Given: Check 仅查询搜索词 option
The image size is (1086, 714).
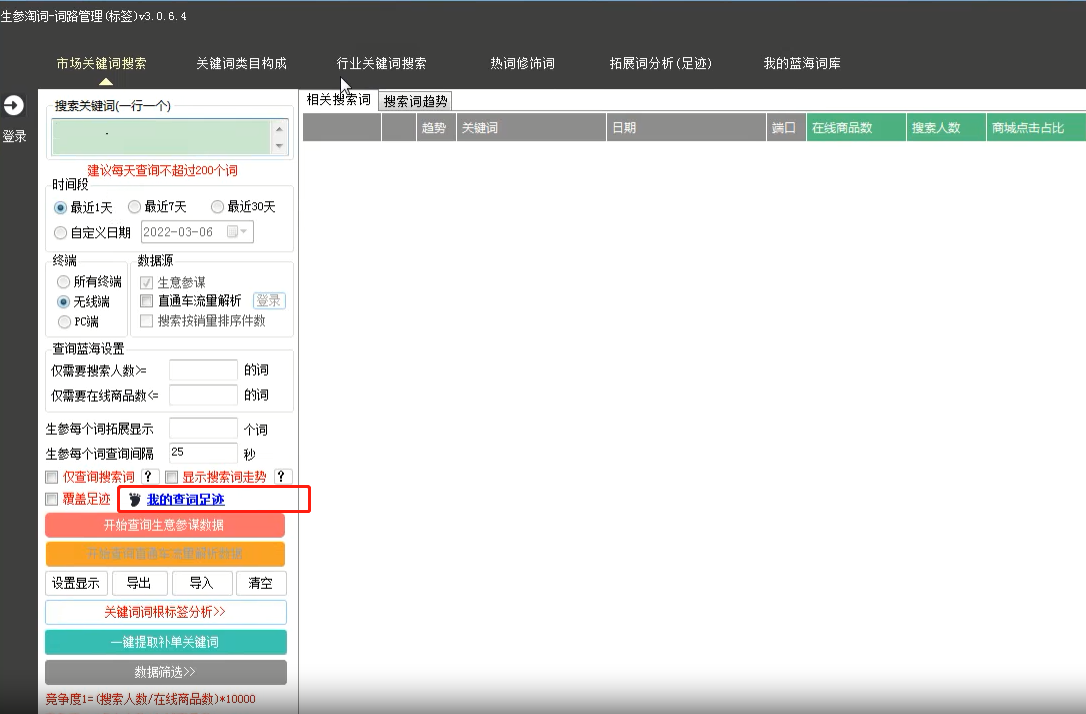Looking at the screenshot, I should point(51,477).
